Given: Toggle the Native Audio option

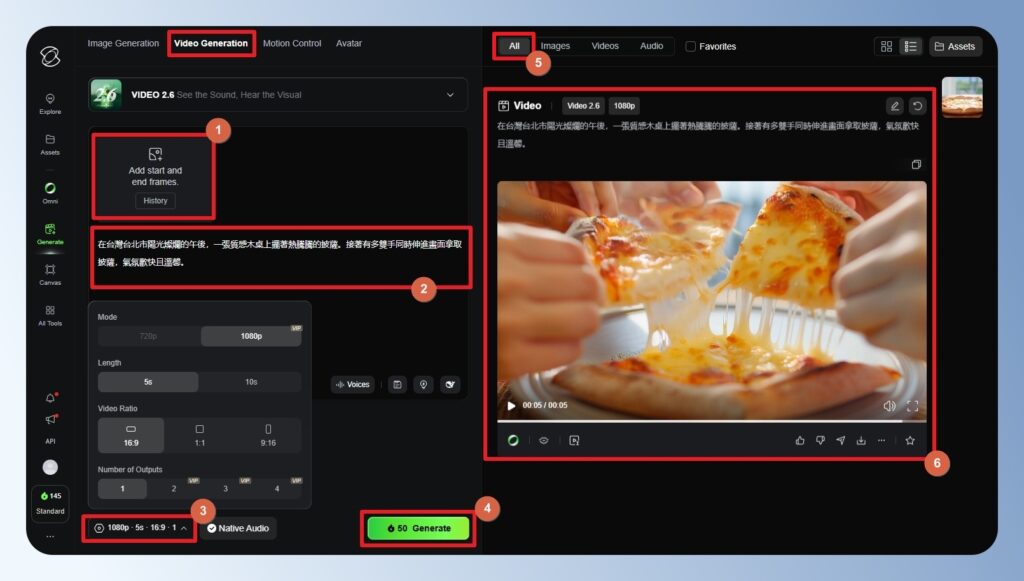Looking at the screenshot, I should 238,528.
